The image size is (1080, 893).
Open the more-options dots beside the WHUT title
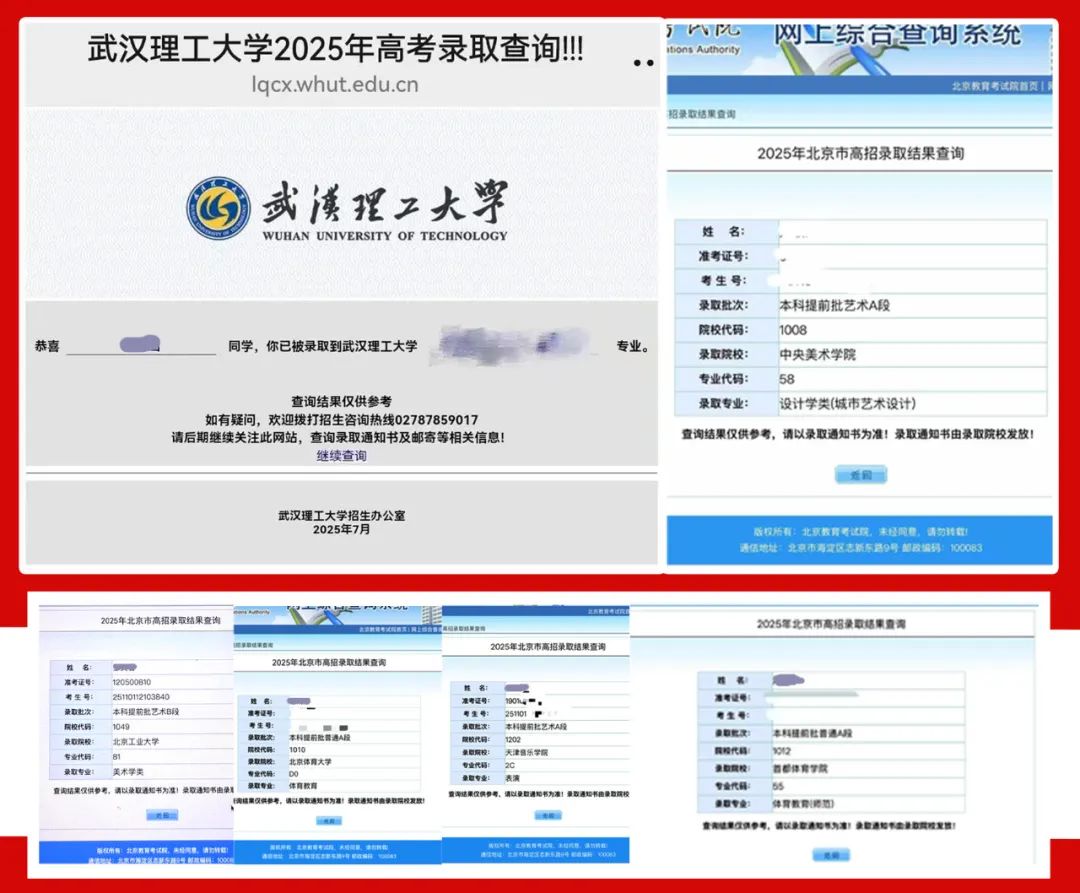tap(643, 63)
